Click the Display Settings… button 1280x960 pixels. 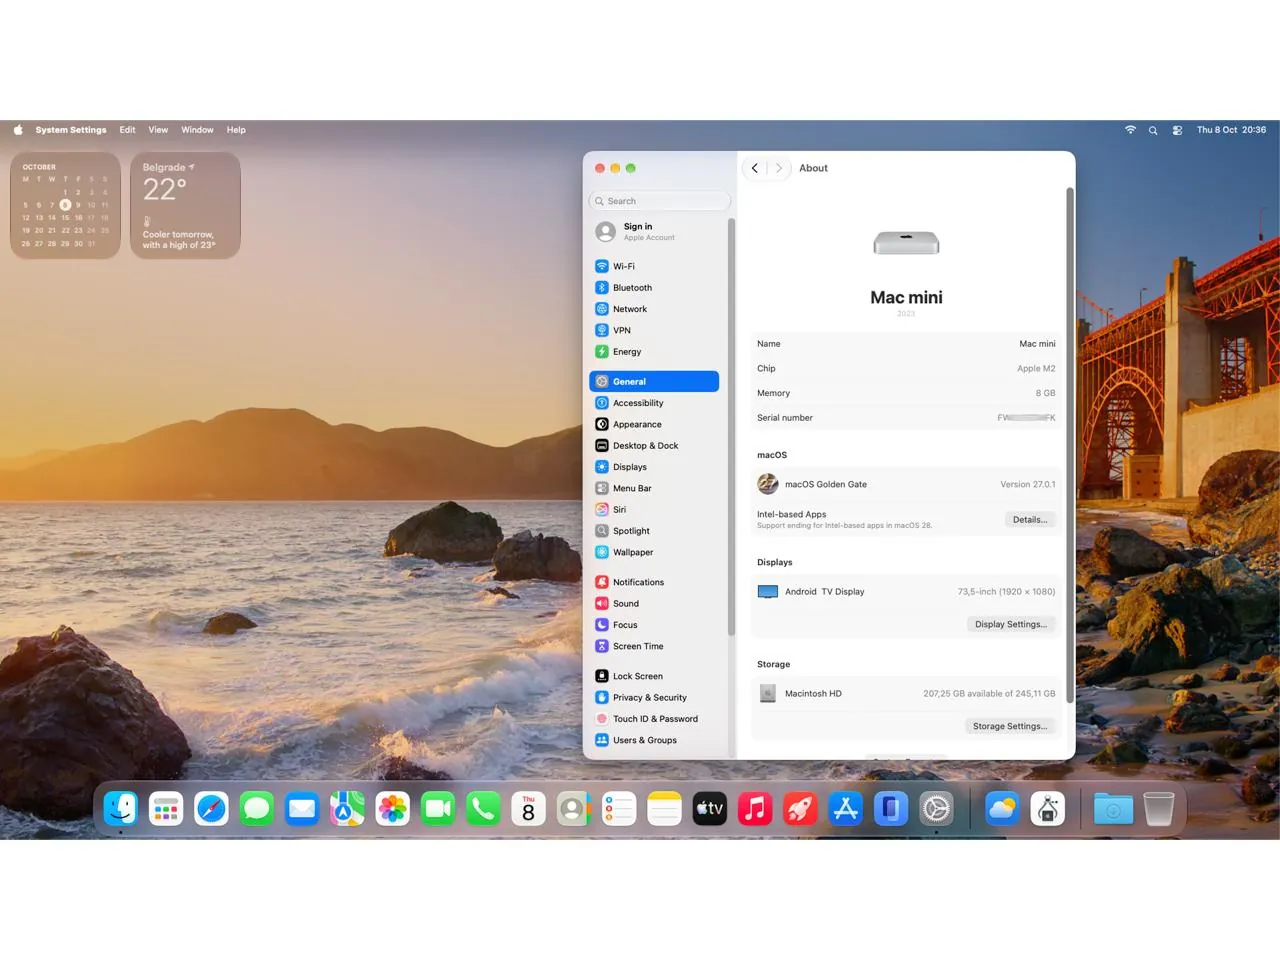tap(1011, 624)
